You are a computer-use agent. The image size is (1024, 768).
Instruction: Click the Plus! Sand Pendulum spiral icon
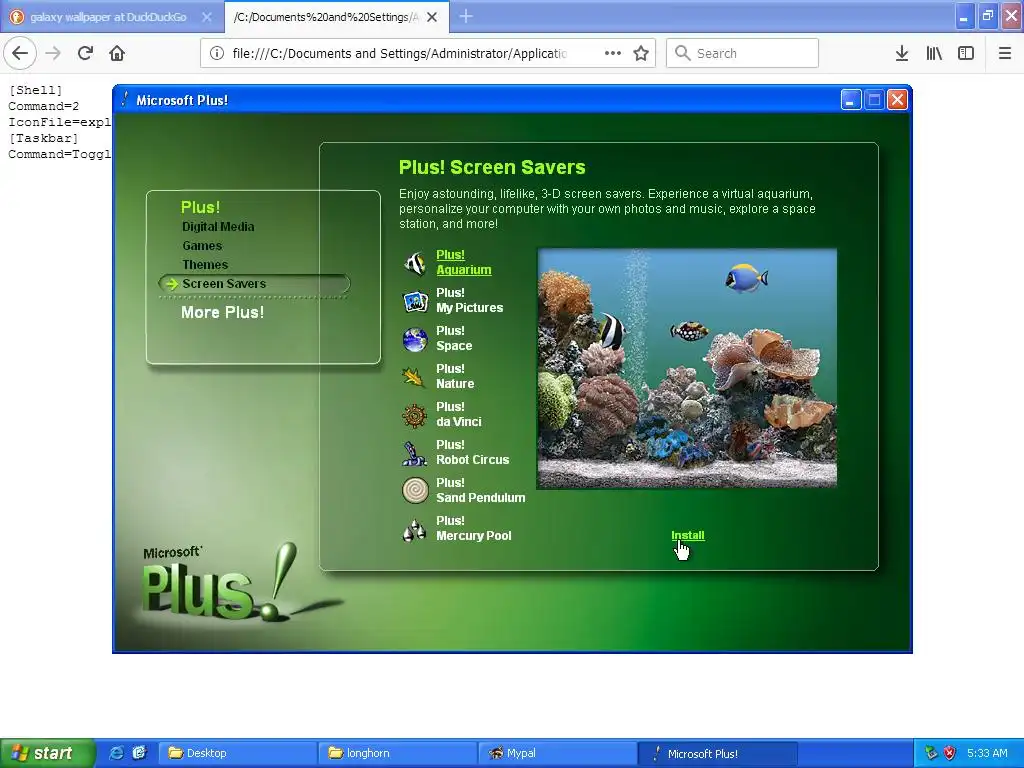click(x=415, y=490)
